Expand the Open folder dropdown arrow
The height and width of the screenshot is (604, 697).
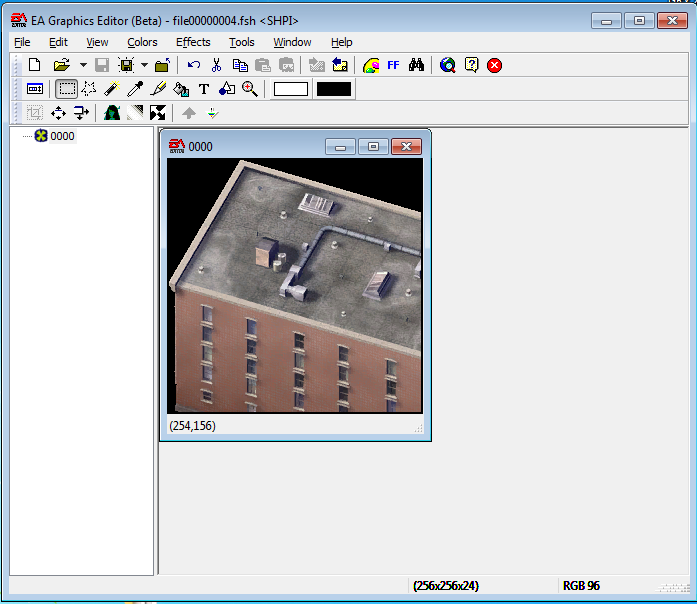tap(83, 65)
